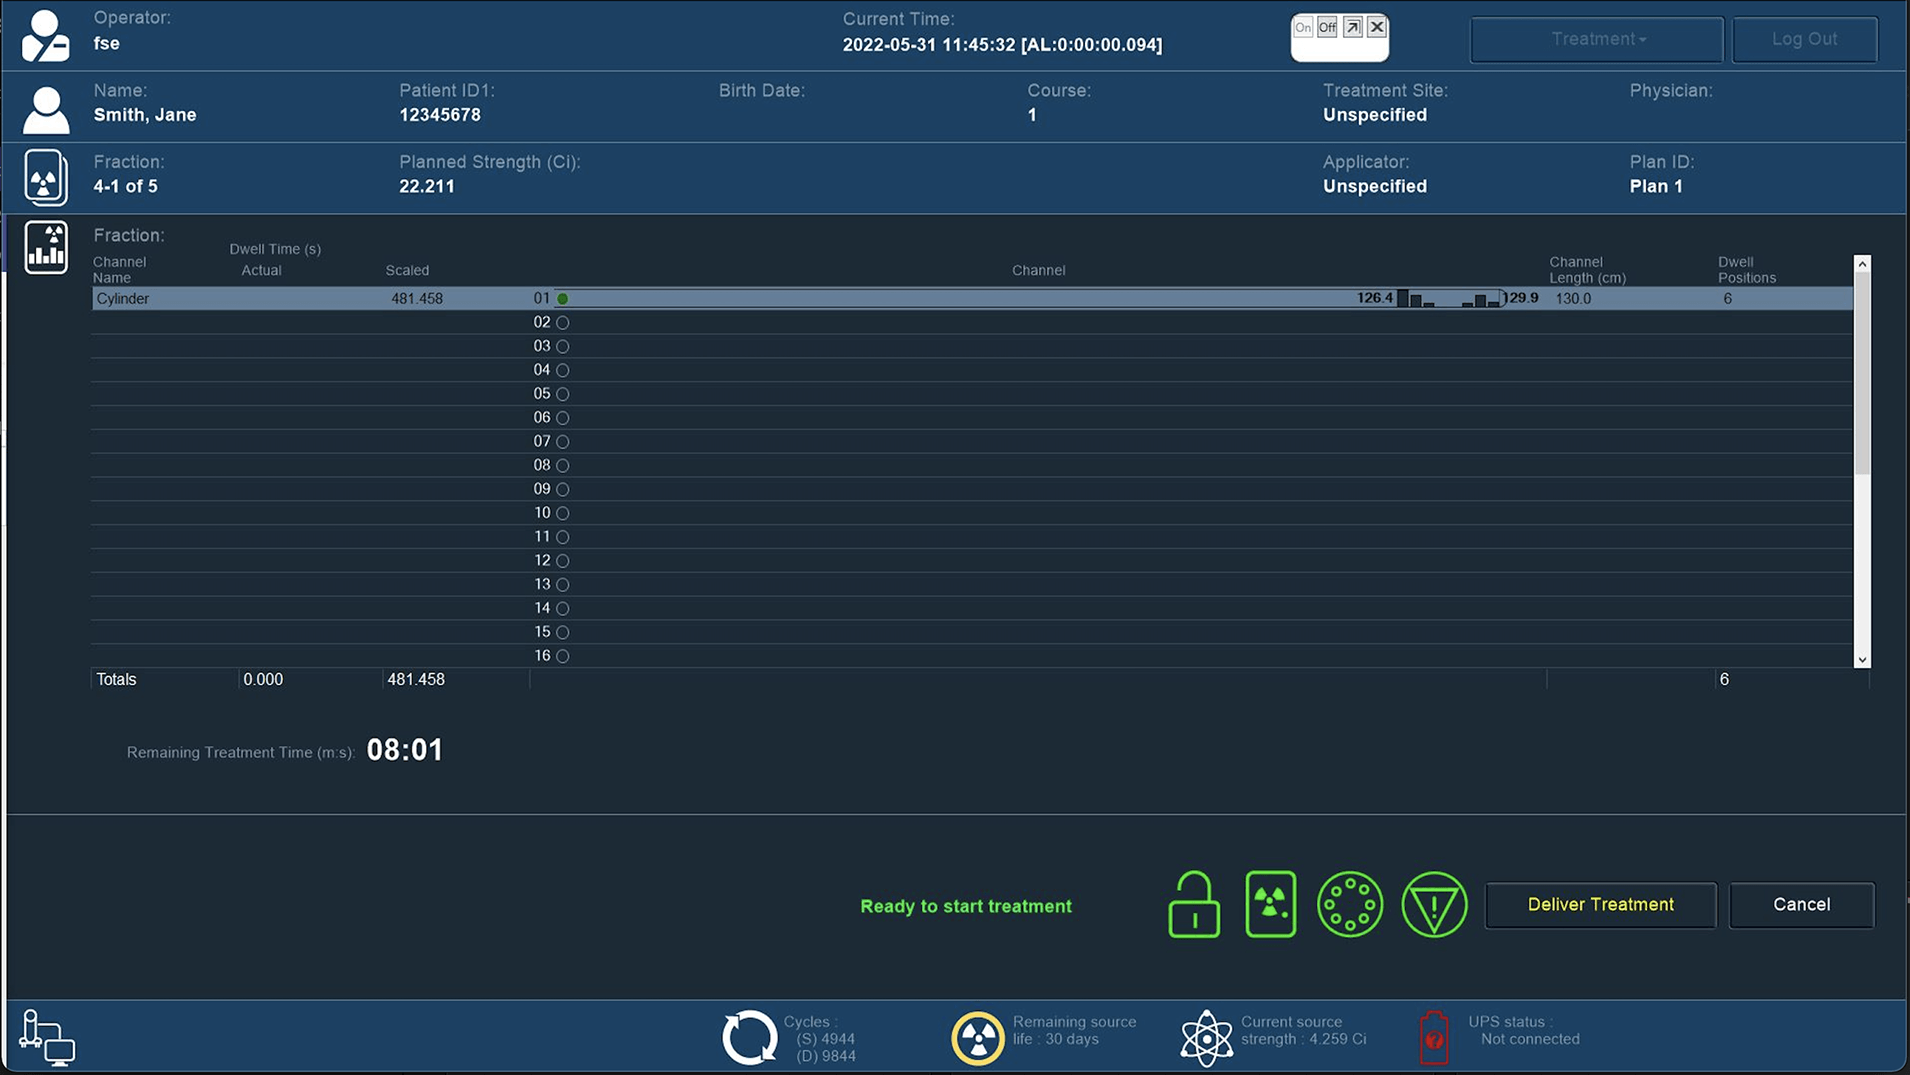1910x1075 pixels.
Task: Click the Cancel button
Action: tap(1801, 904)
